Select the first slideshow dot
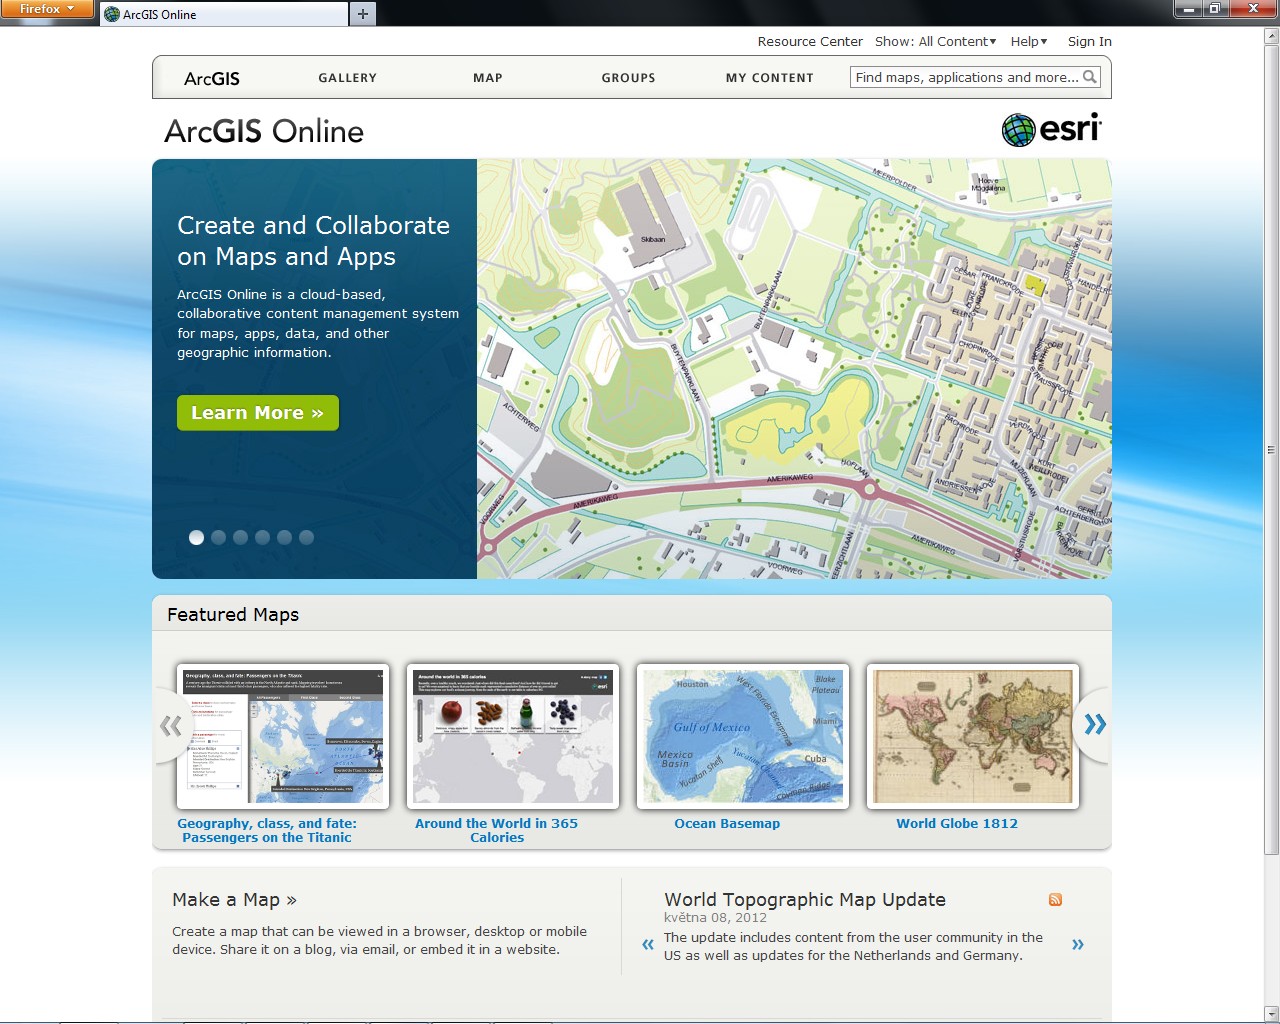The height and width of the screenshot is (1024, 1280). (x=196, y=538)
